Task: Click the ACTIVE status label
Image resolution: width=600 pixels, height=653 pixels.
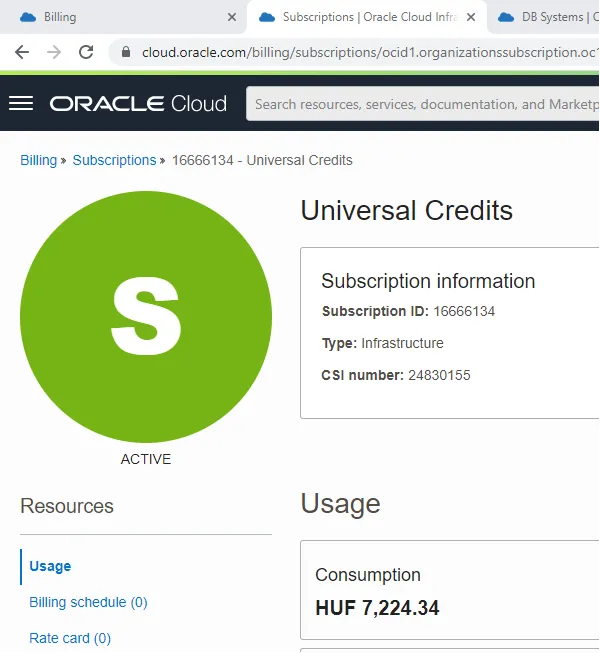Action: tap(146, 459)
